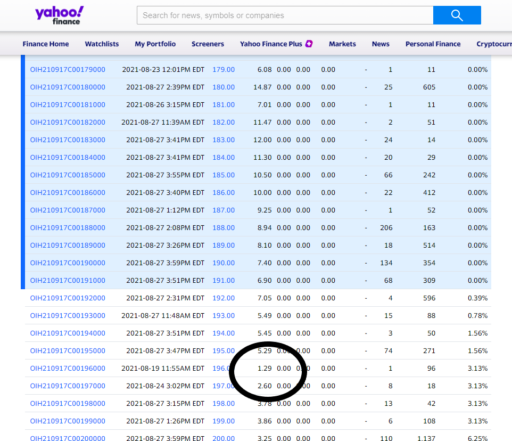Open Personal Finance nav item
512x441 pixels.
point(433,44)
